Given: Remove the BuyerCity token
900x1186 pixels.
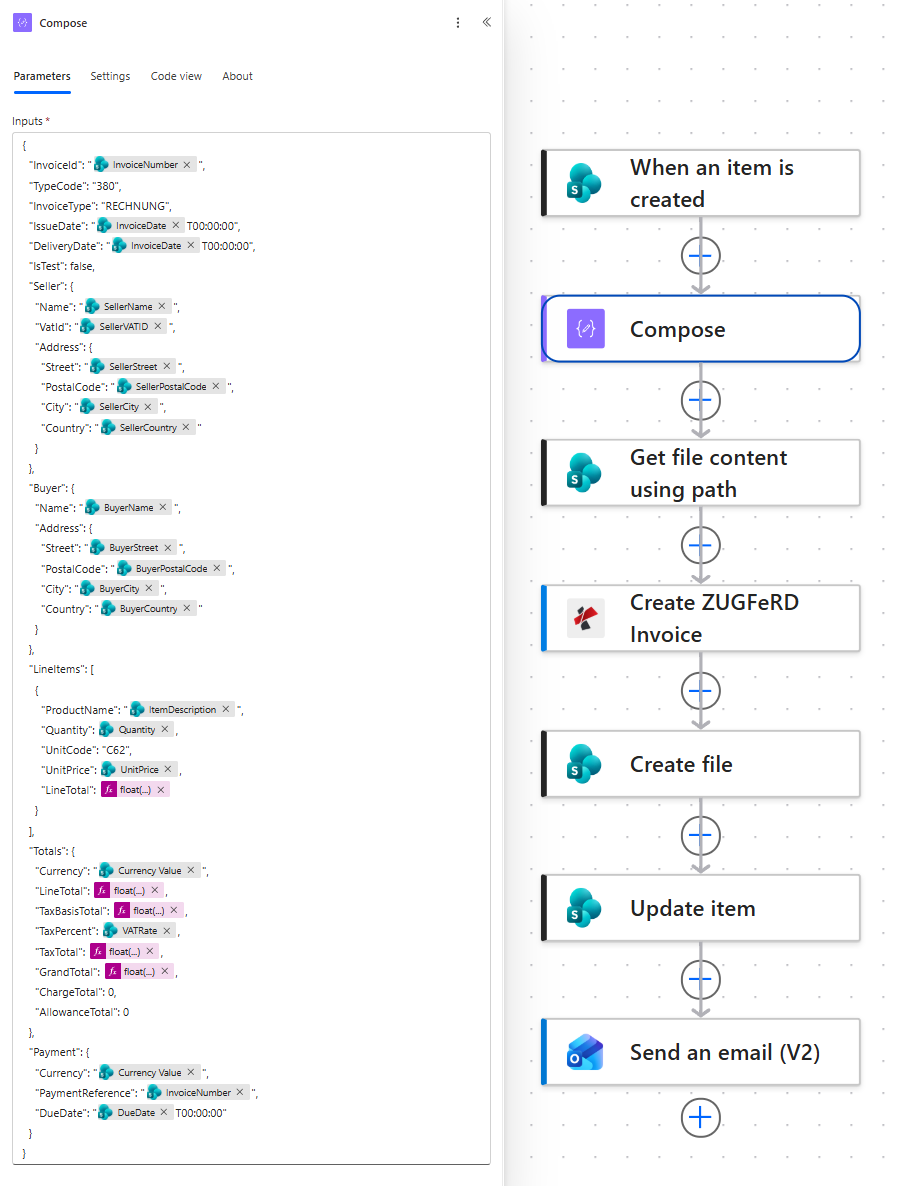Looking at the screenshot, I should (x=149, y=588).
